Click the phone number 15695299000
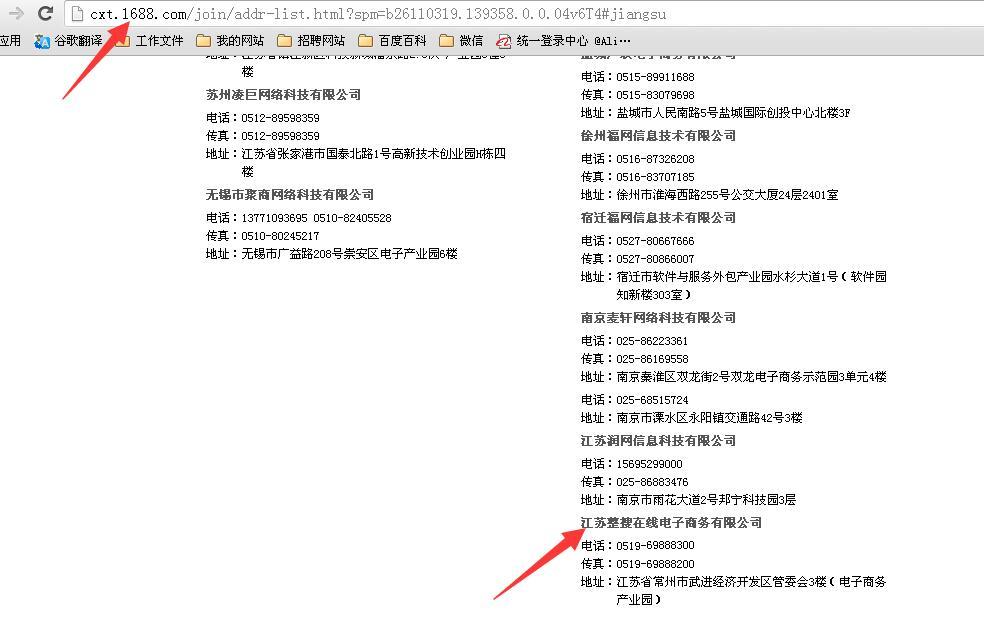 pos(650,464)
